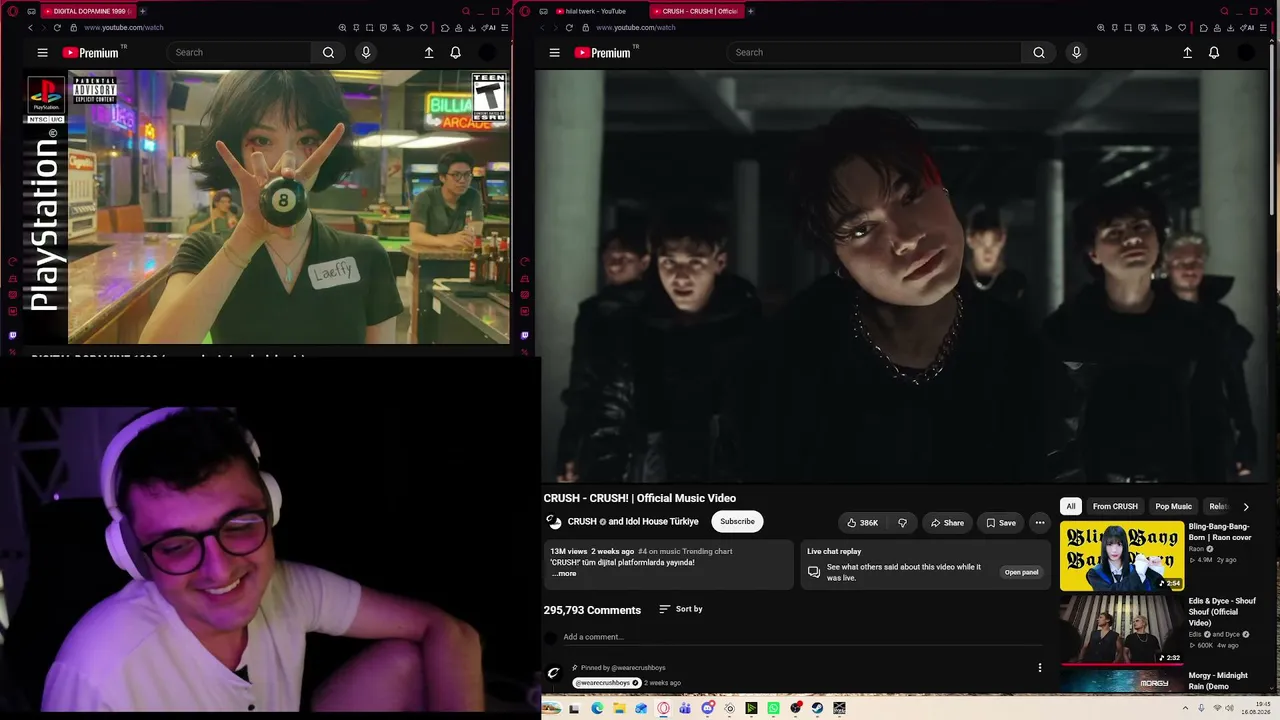Open WhatsApp from the taskbar
The height and width of the screenshot is (720, 1280).
point(773,708)
